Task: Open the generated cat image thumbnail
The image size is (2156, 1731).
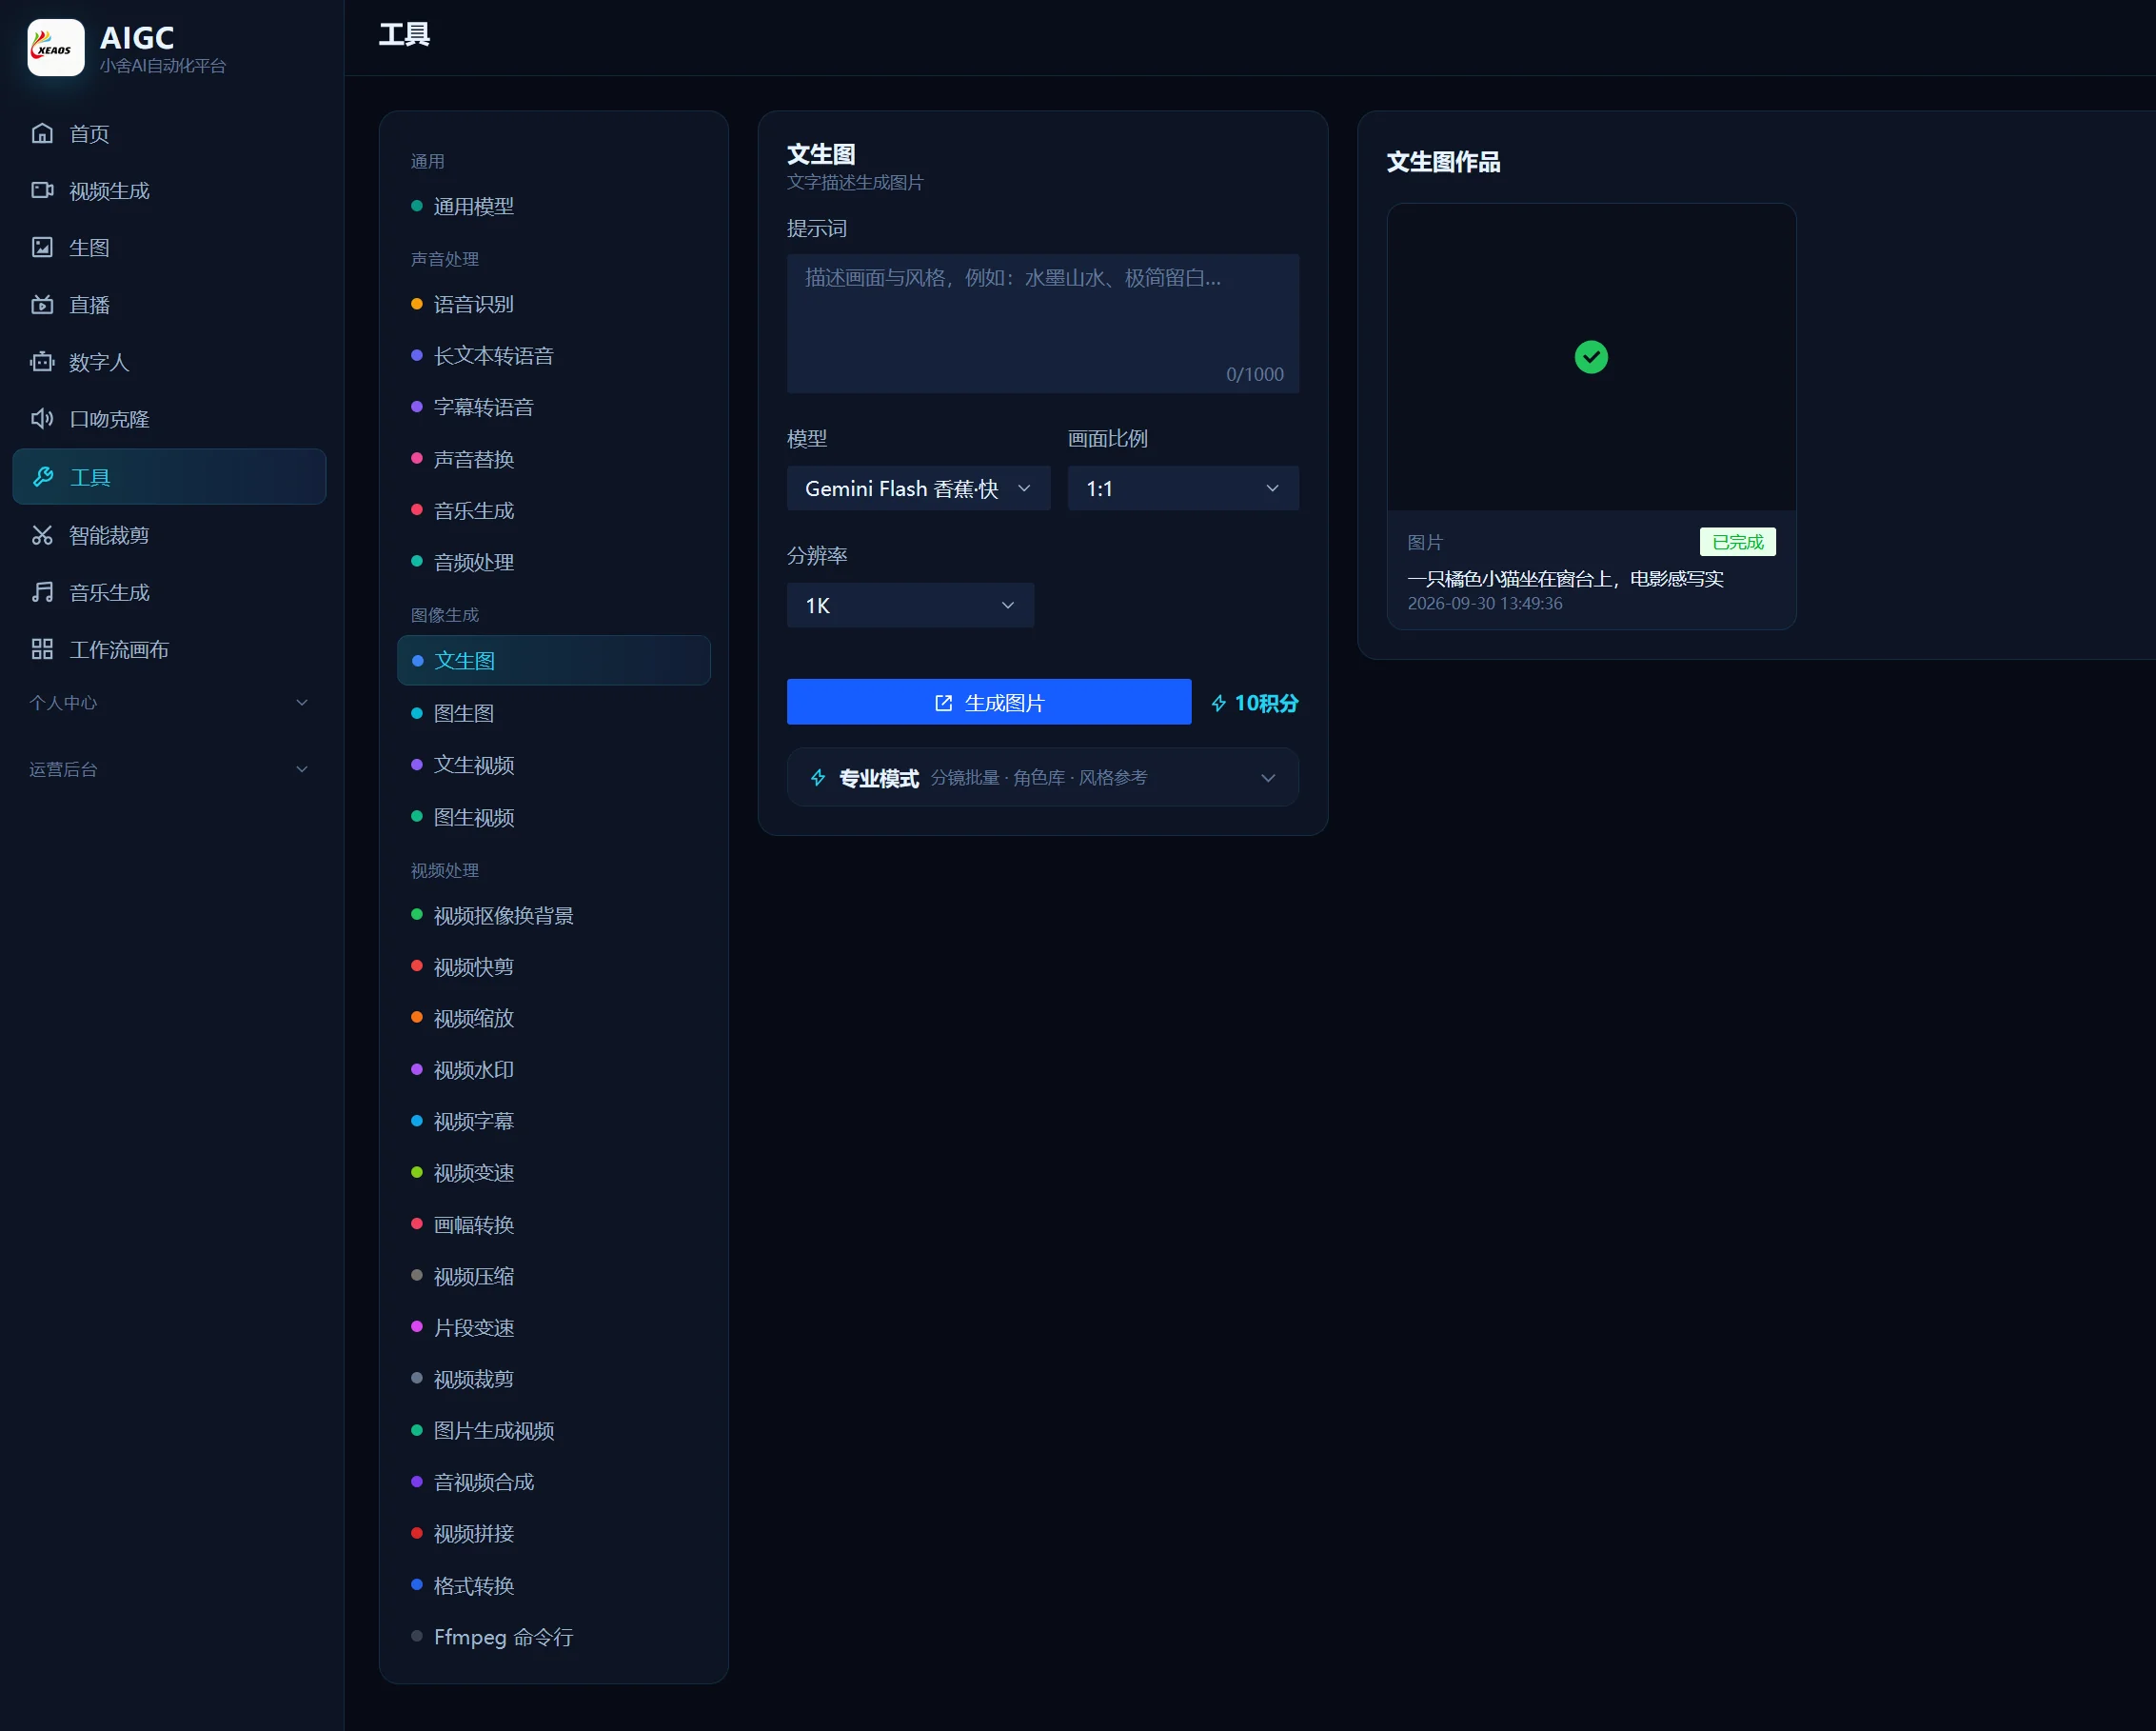Action: click(x=1591, y=357)
